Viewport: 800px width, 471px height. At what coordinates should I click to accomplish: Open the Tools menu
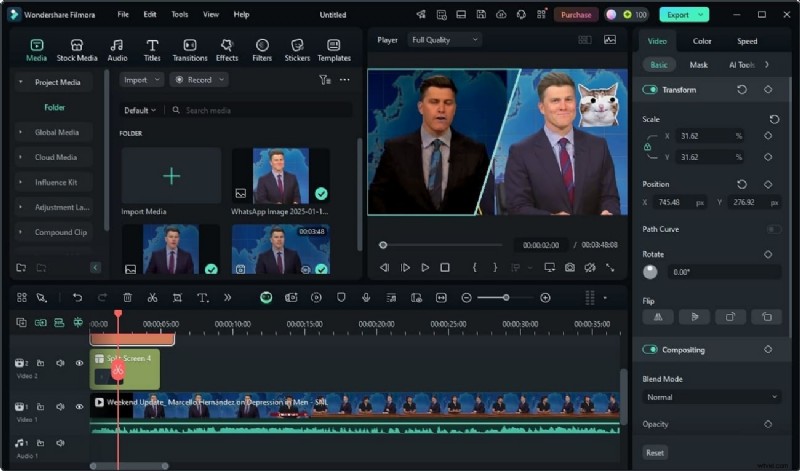pyautogui.click(x=179, y=15)
